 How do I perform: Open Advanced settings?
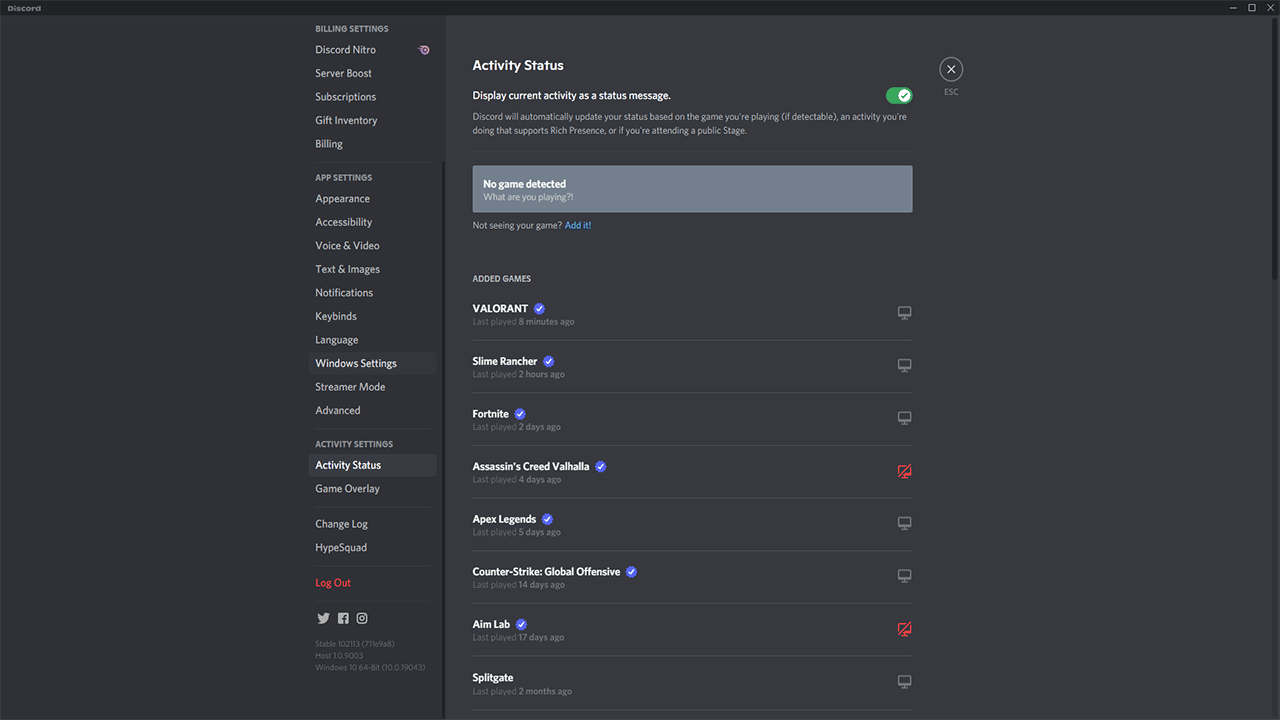point(372,410)
